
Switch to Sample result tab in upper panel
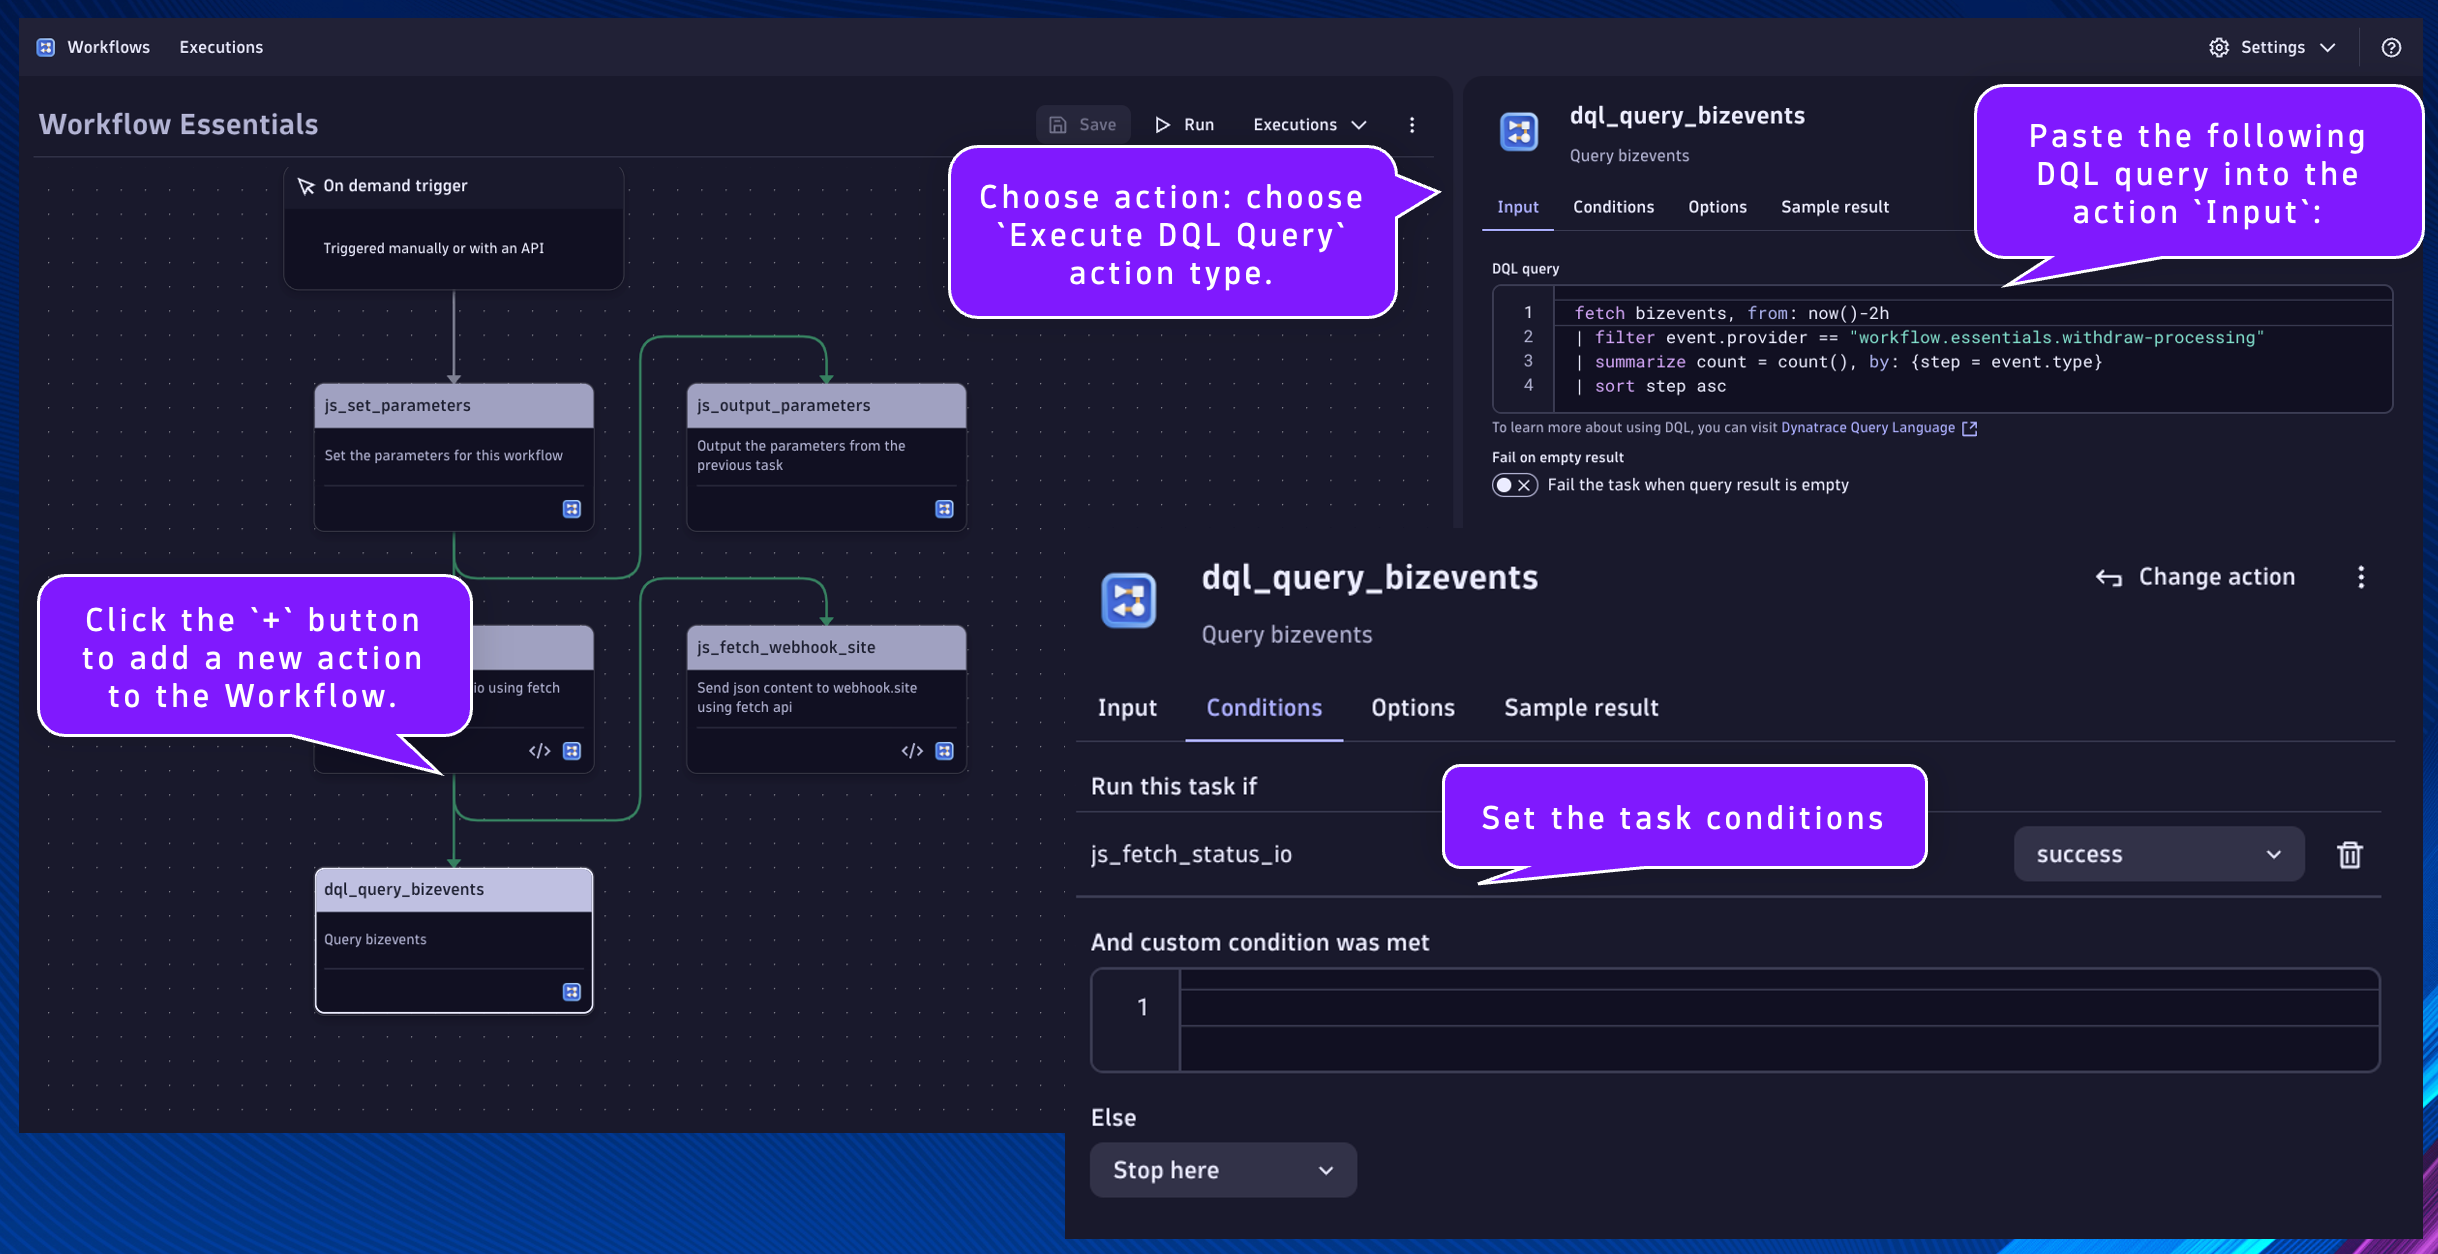[x=1834, y=207]
